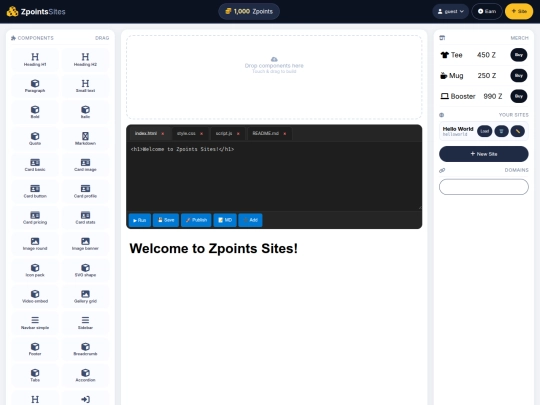Close the index.html tab
Image resolution: width=540 pixels, height=405 pixels.
[x=163, y=134]
